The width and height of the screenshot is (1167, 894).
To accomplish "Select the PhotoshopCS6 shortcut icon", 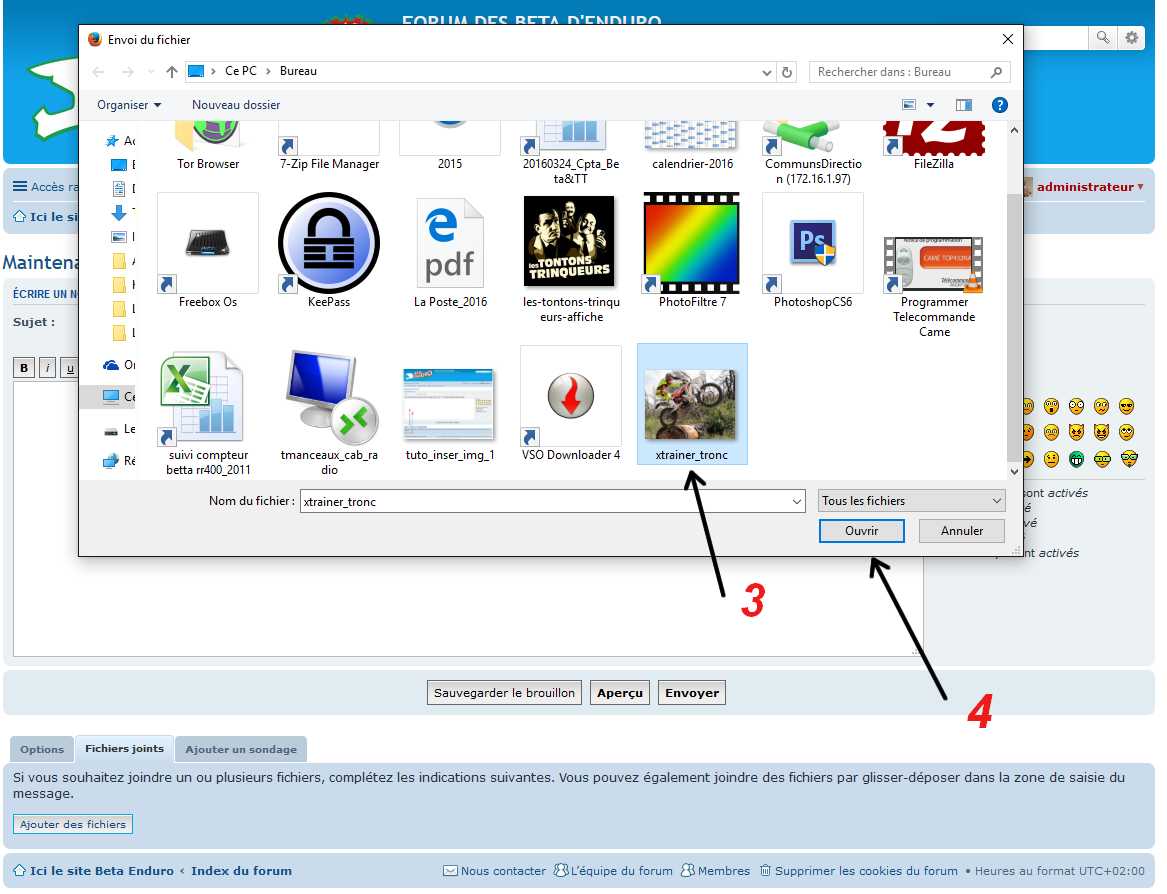I will [x=812, y=243].
